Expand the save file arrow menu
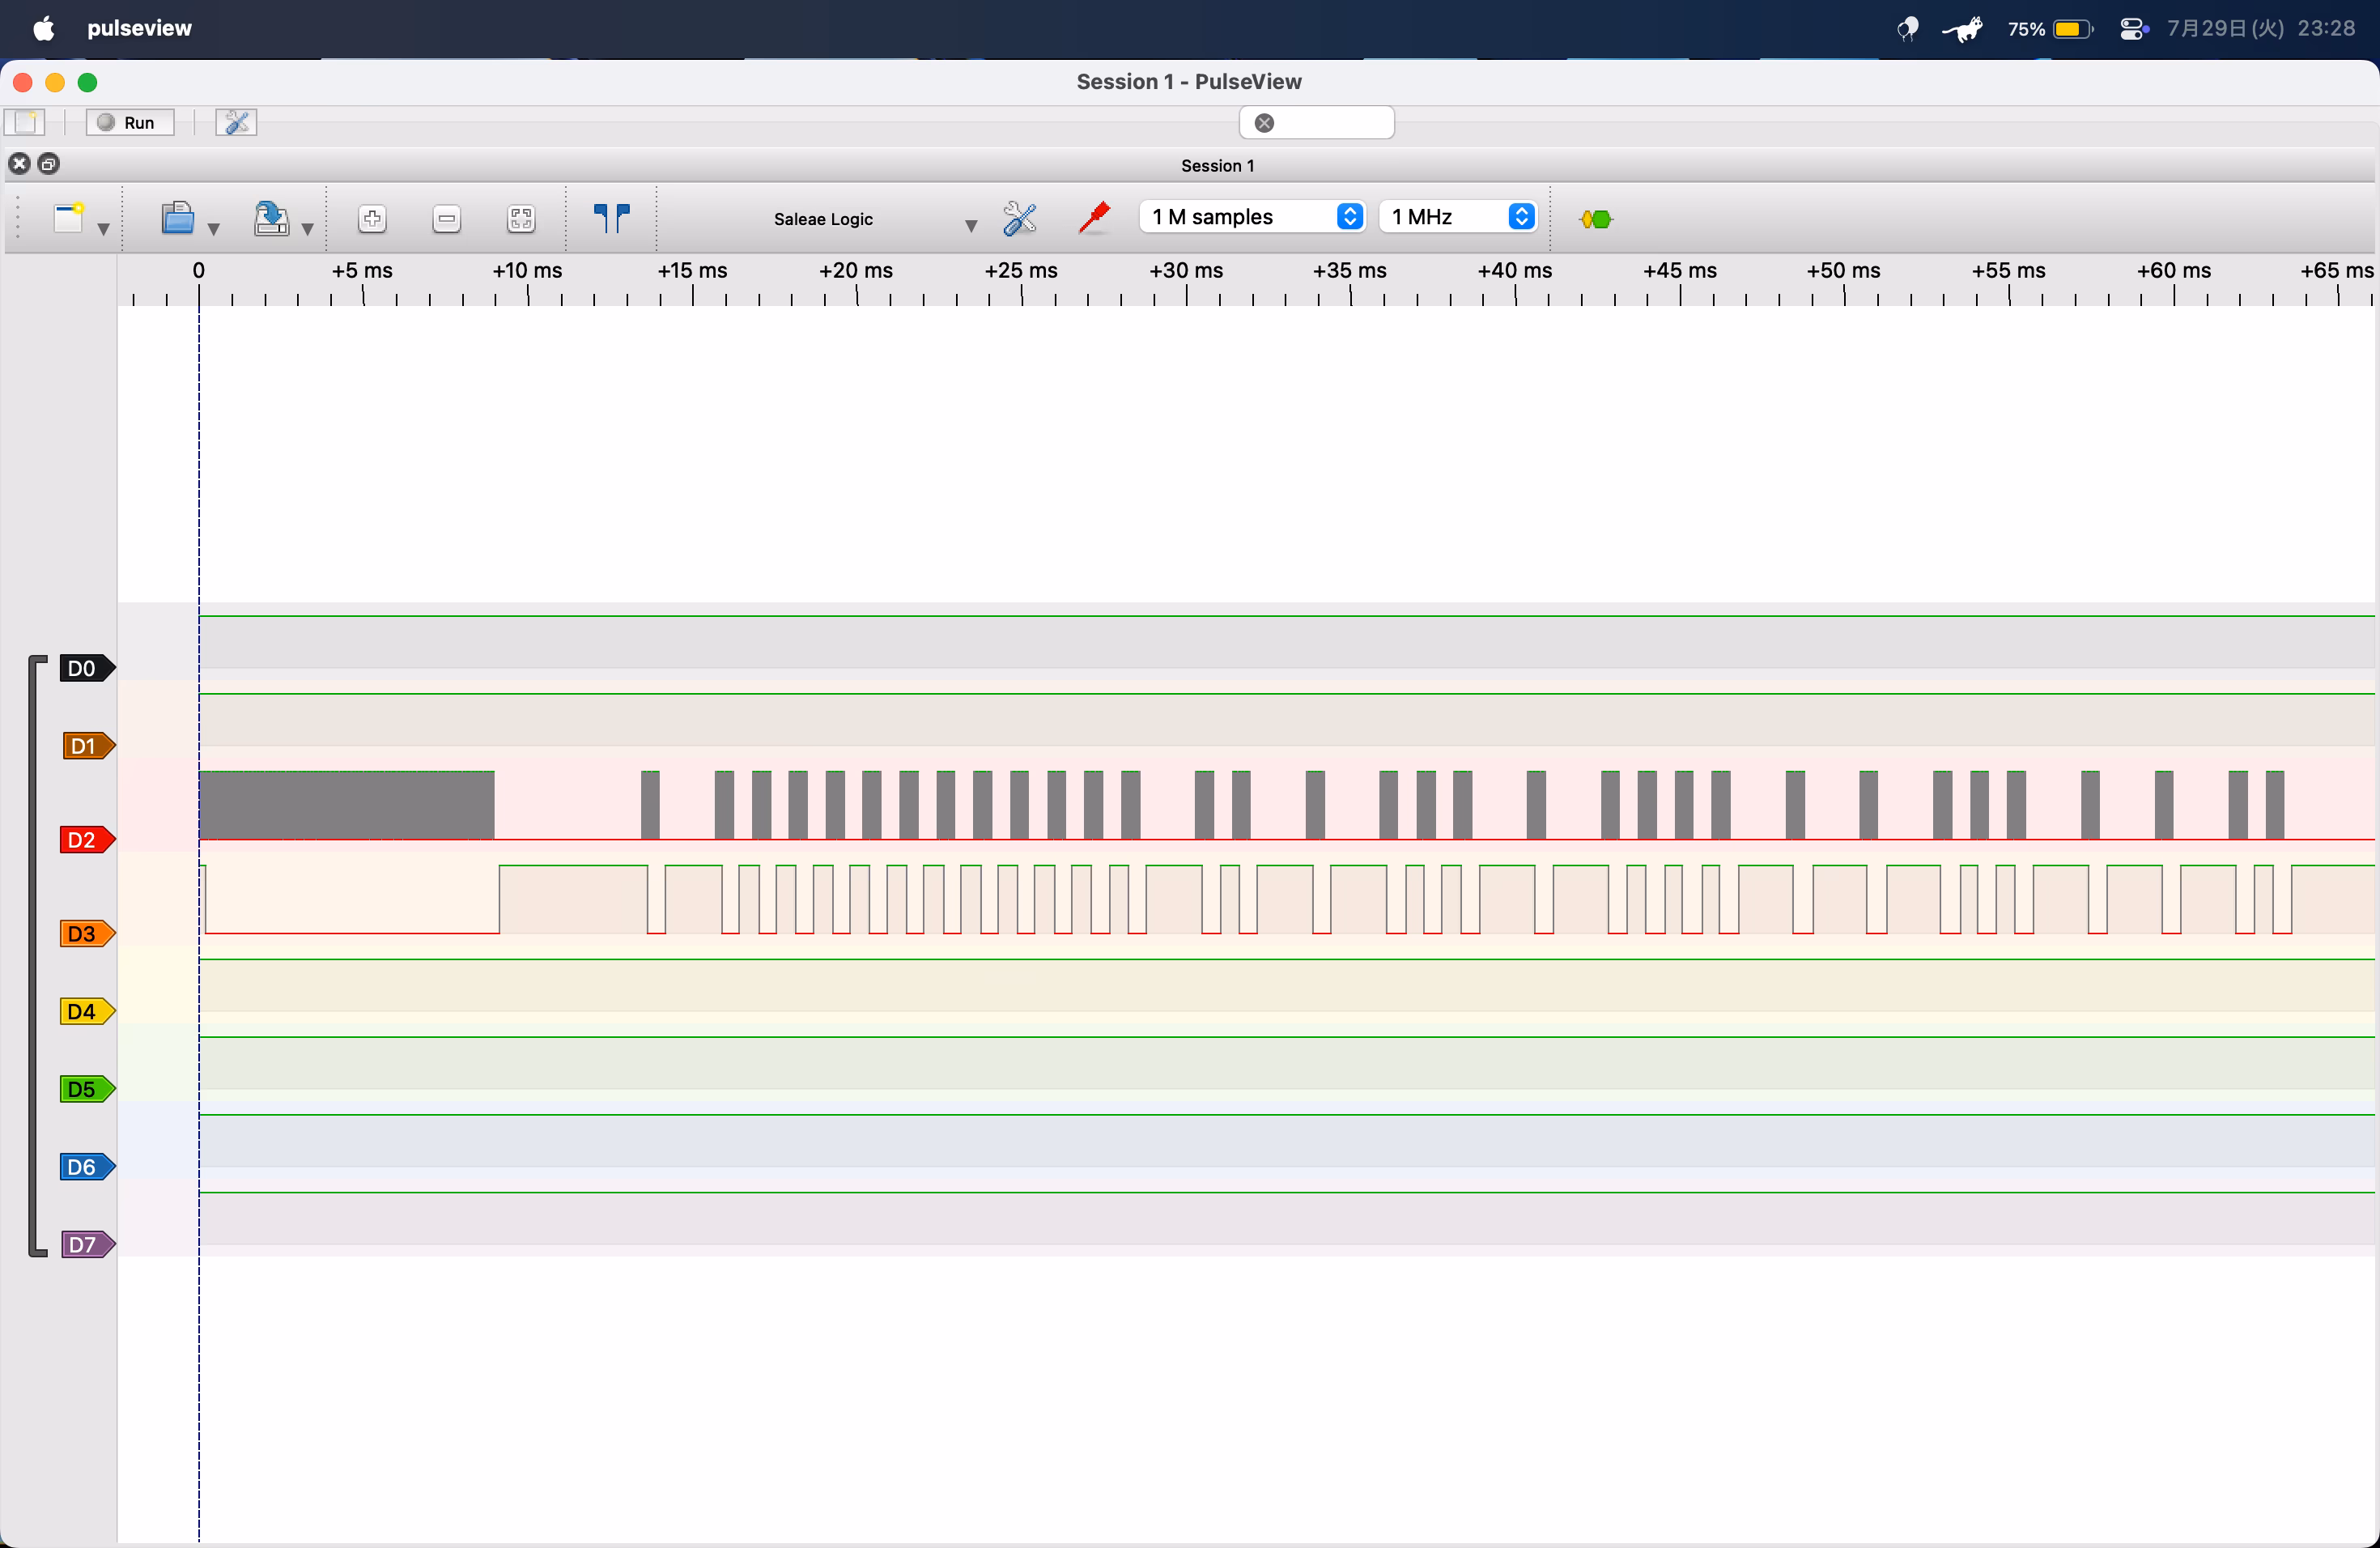2380x1548 pixels. click(x=307, y=229)
